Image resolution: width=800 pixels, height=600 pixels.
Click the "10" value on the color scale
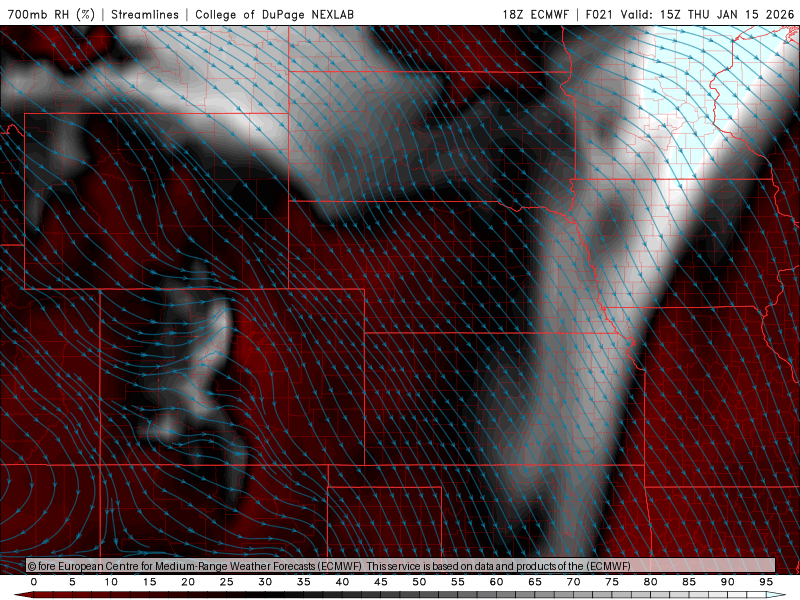[x=111, y=582]
